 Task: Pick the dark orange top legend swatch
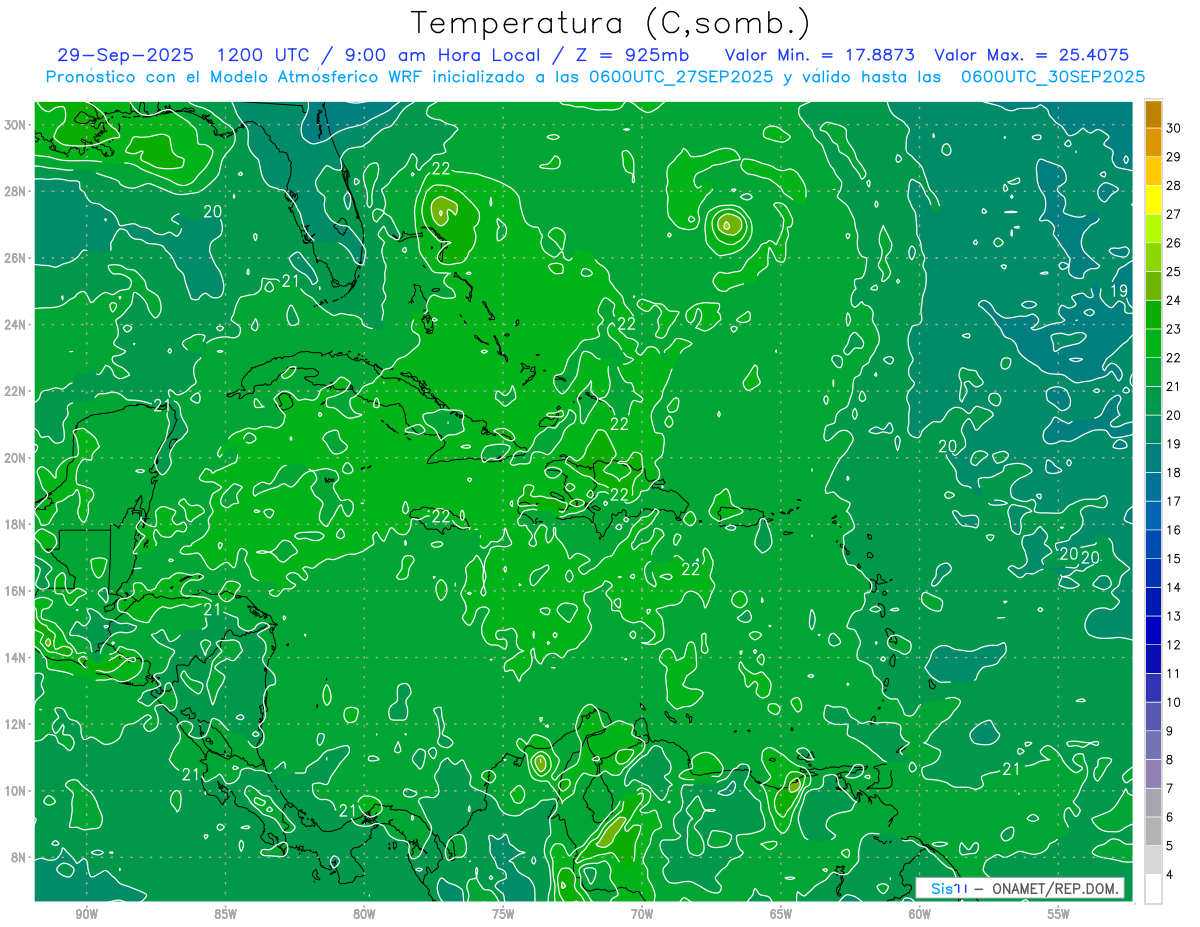[x=1153, y=114]
